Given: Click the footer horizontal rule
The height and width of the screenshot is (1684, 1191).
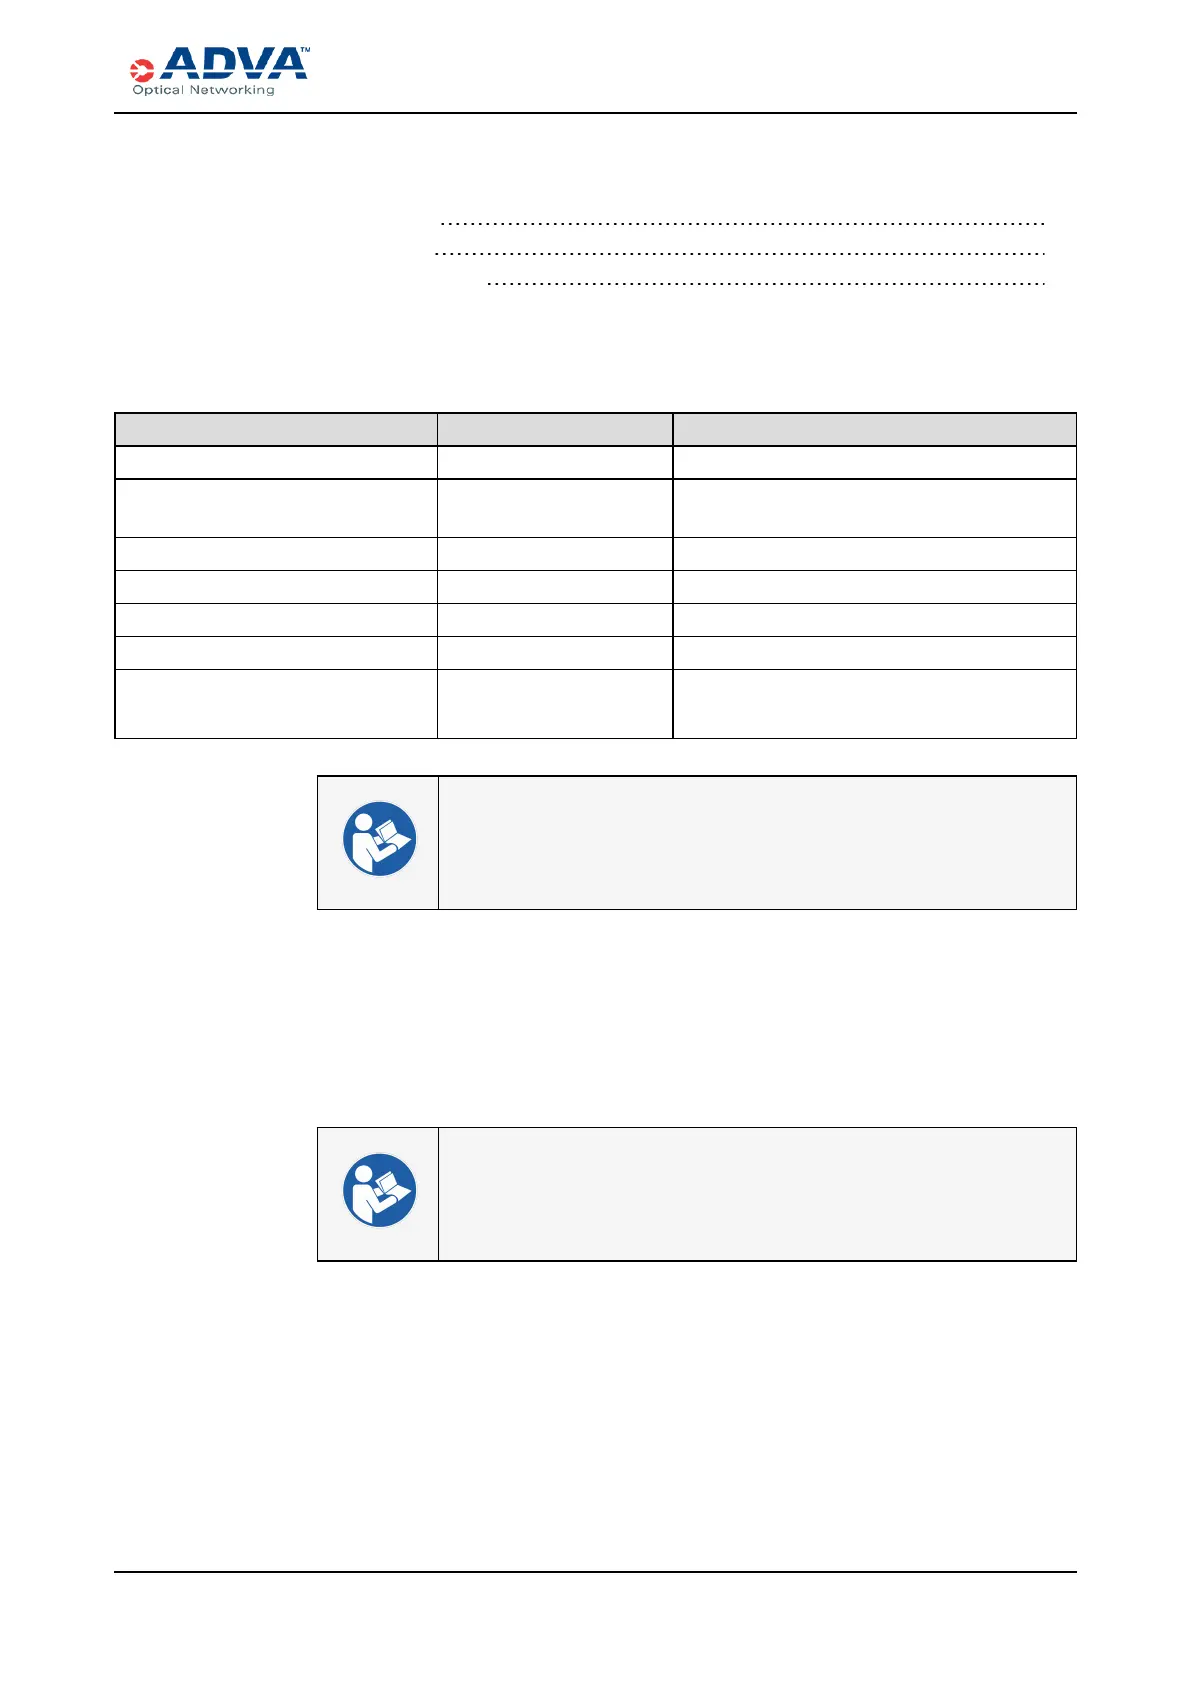Looking at the screenshot, I should (595, 1572).
